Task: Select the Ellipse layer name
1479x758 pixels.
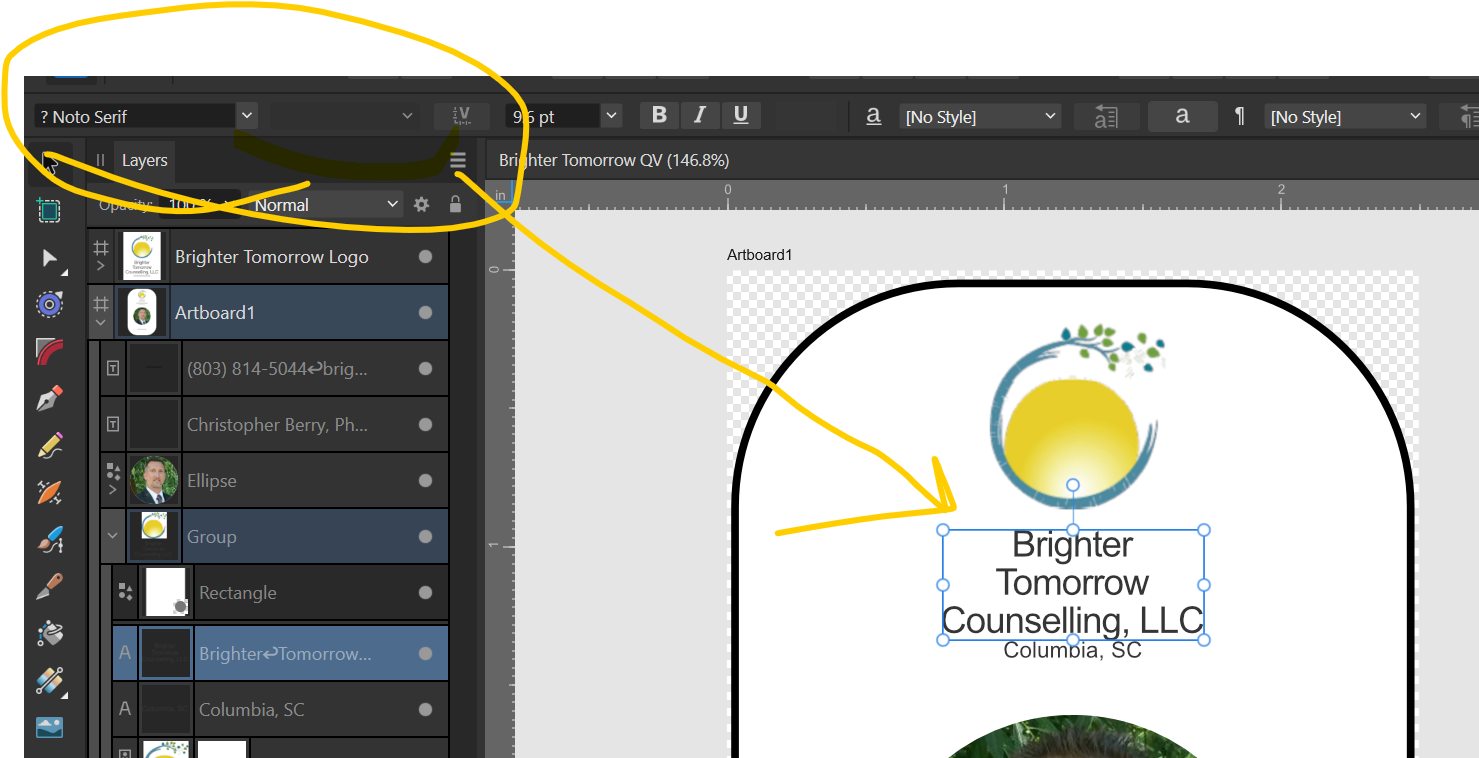Action: pyautogui.click(x=212, y=481)
